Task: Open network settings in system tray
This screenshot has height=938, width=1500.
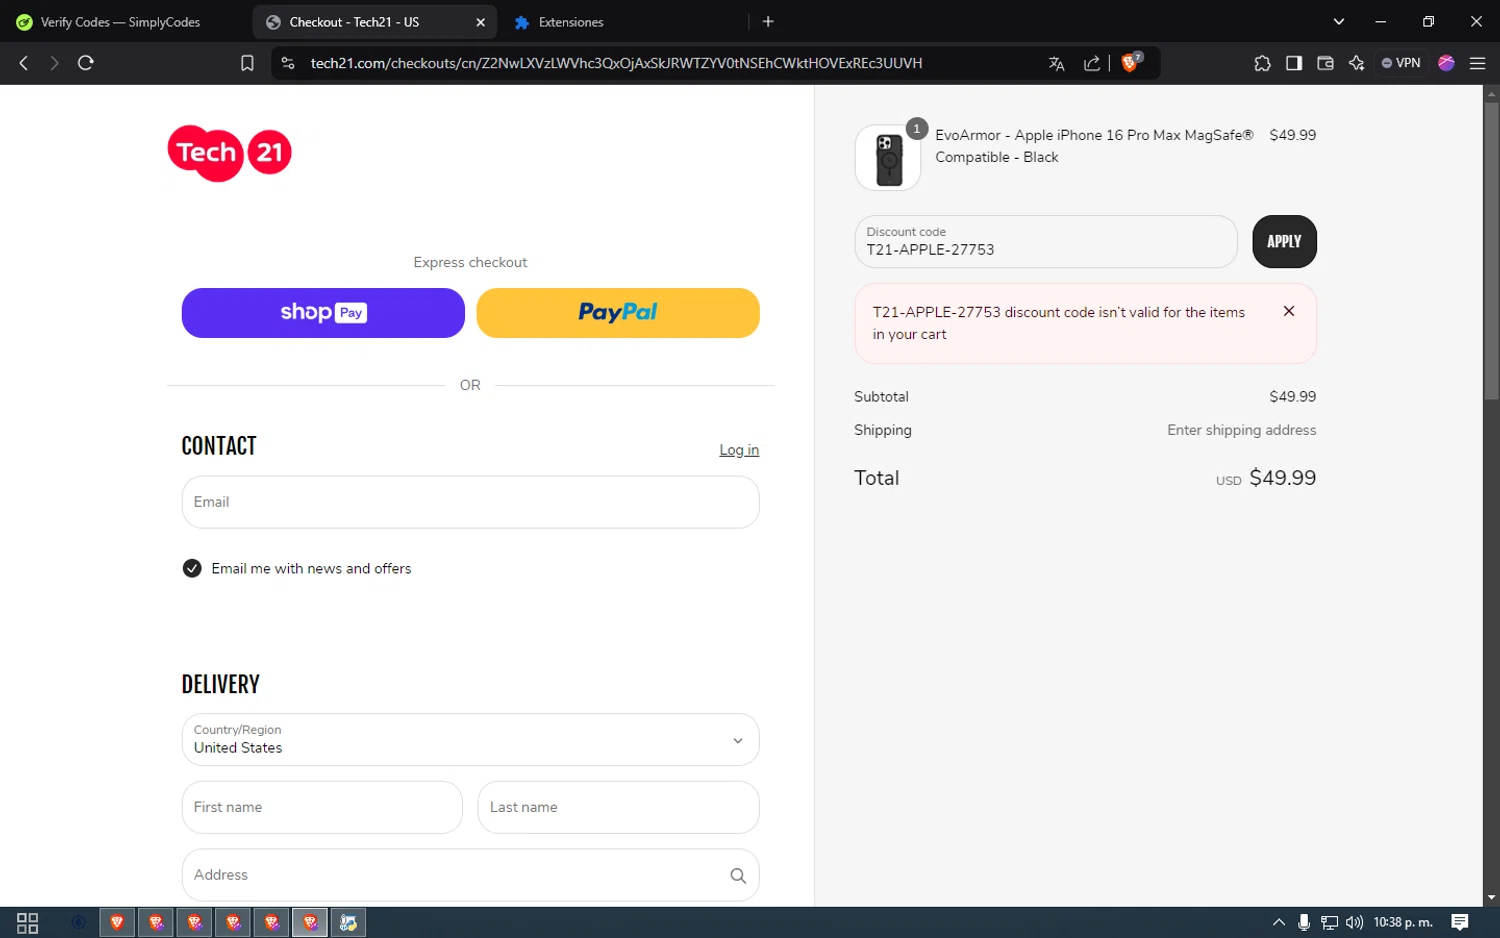Action: coord(1329,922)
